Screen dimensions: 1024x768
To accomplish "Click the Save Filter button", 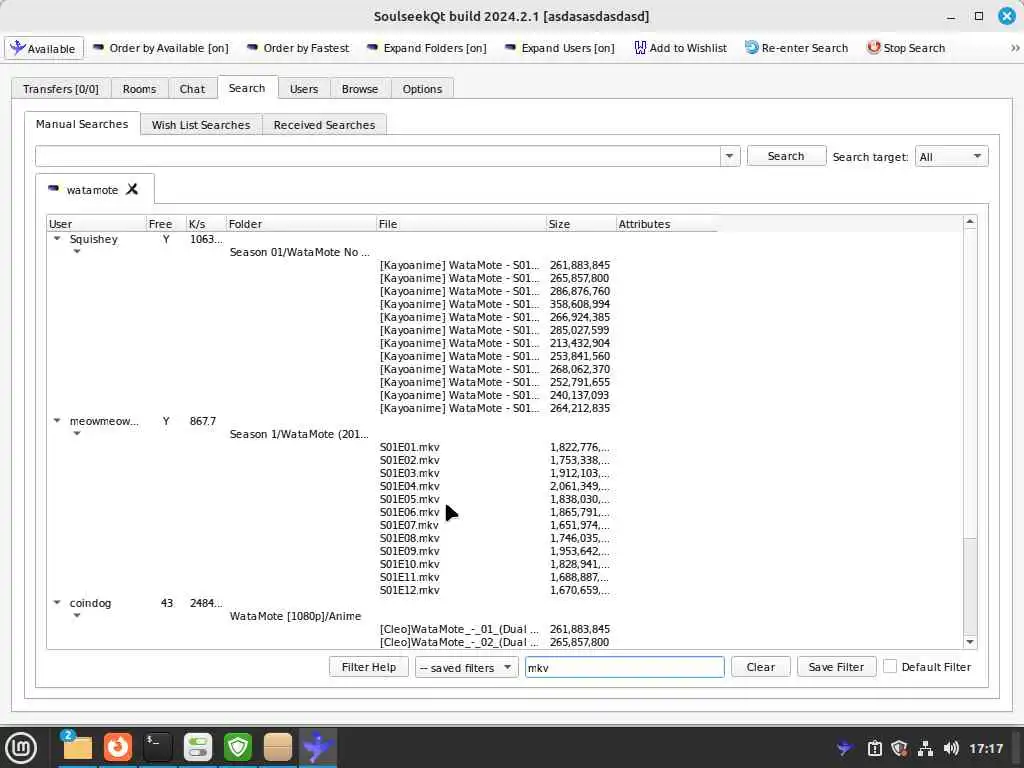I will 836,667.
